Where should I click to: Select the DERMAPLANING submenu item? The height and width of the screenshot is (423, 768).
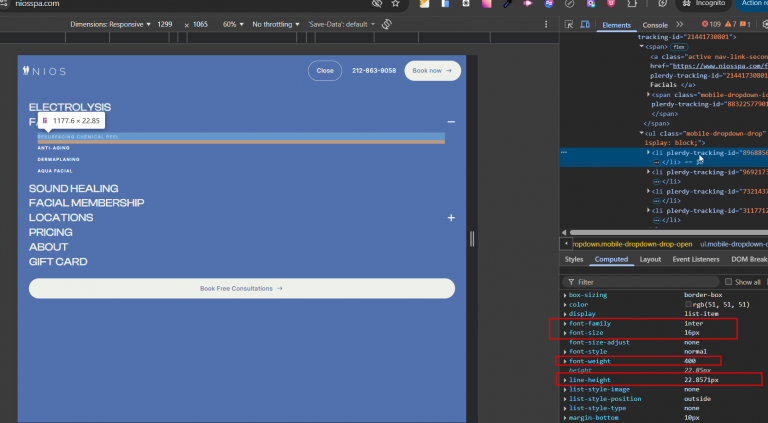point(58,160)
